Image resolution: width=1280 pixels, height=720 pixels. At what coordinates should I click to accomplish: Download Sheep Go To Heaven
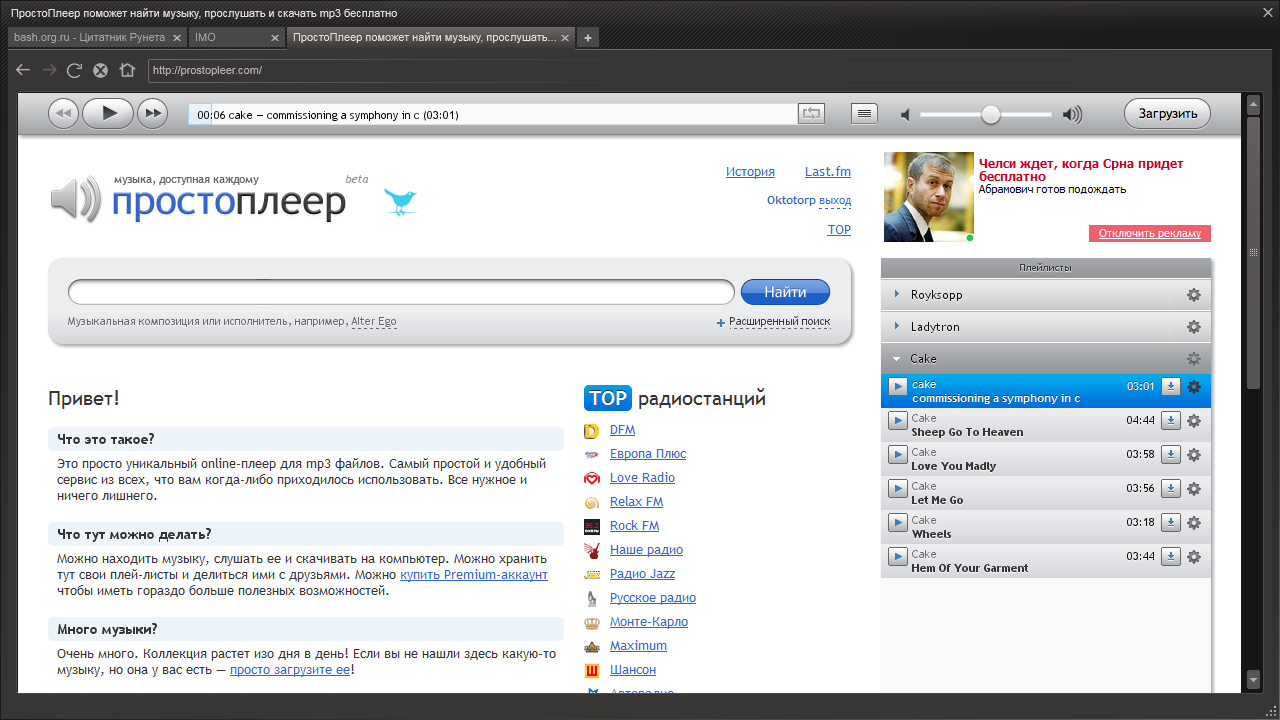coord(1171,421)
